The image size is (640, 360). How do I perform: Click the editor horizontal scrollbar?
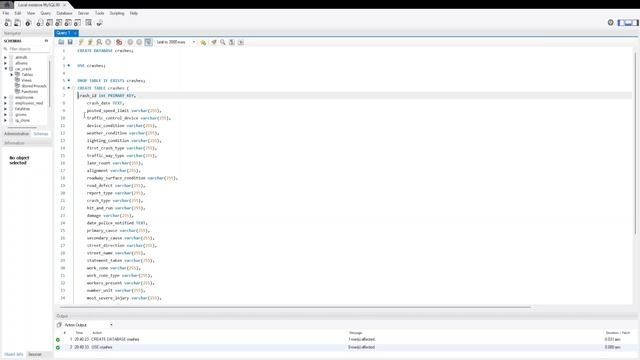pos(295,307)
